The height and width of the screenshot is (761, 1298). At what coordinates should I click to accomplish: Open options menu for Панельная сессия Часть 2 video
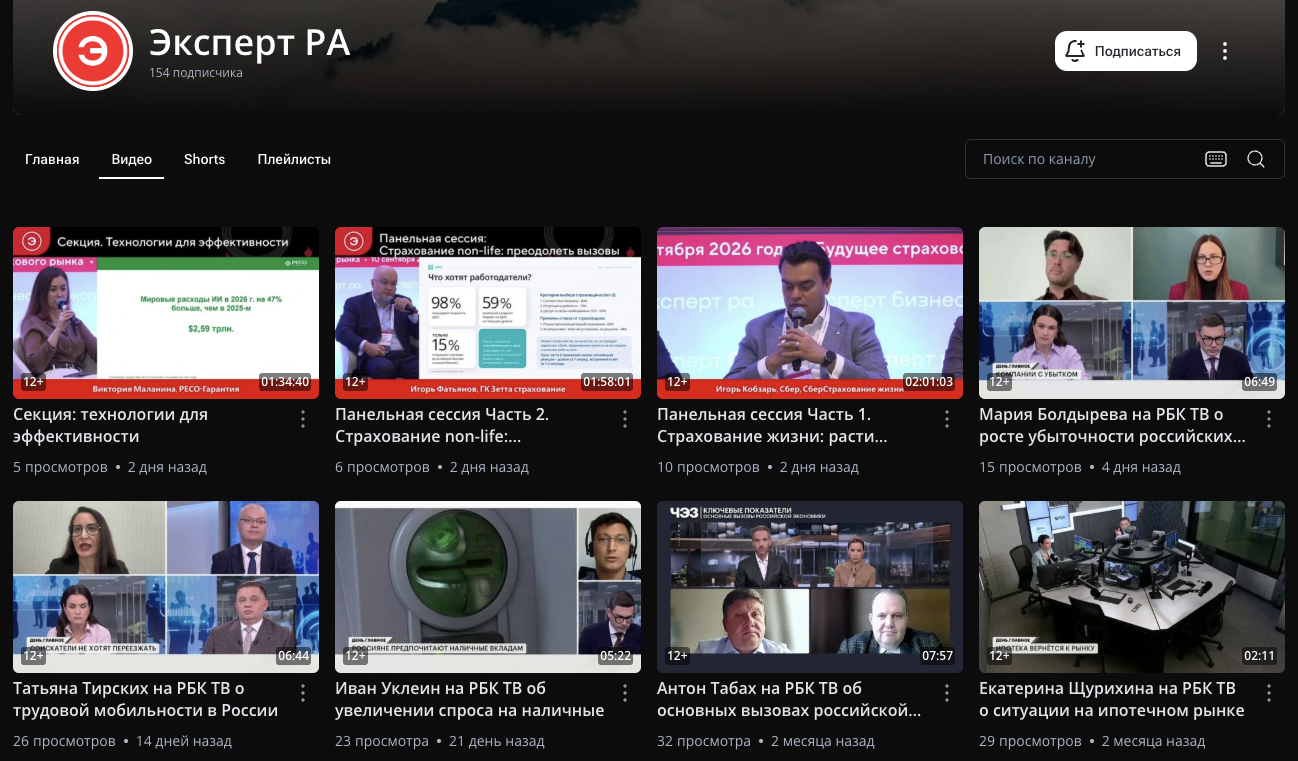(x=625, y=419)
